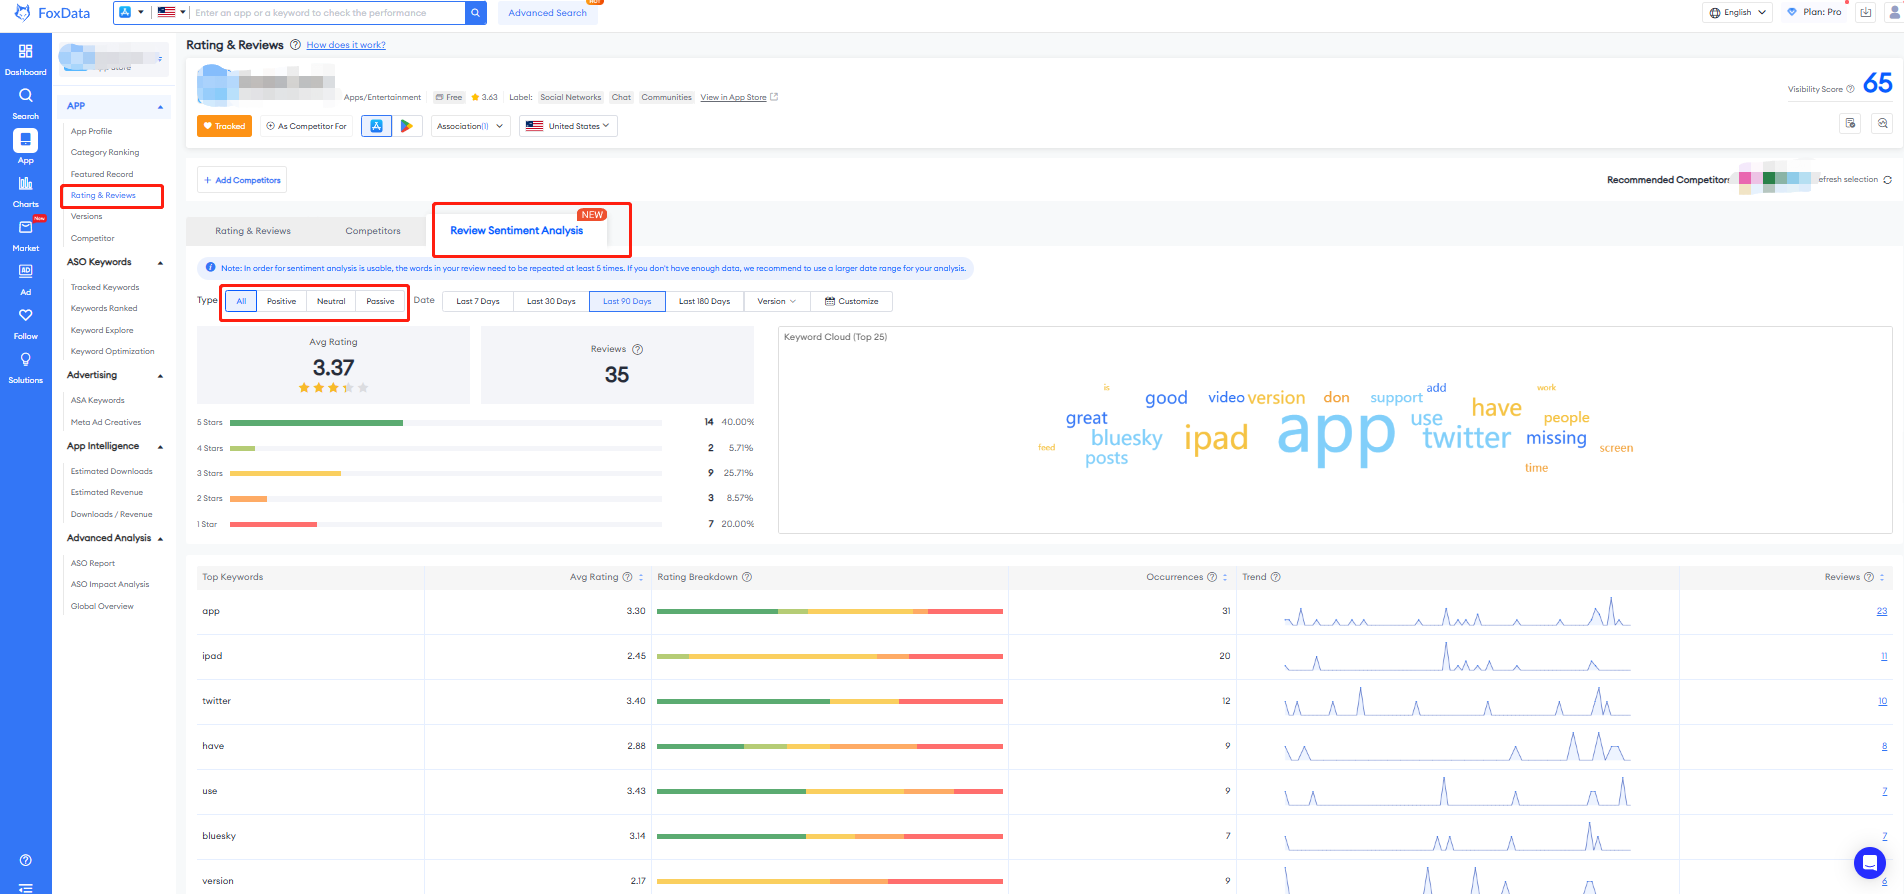The height and width of the screenshot is (894, 1904).
Task: Click the As Competitor For button
Action: [x=307, y=126]
